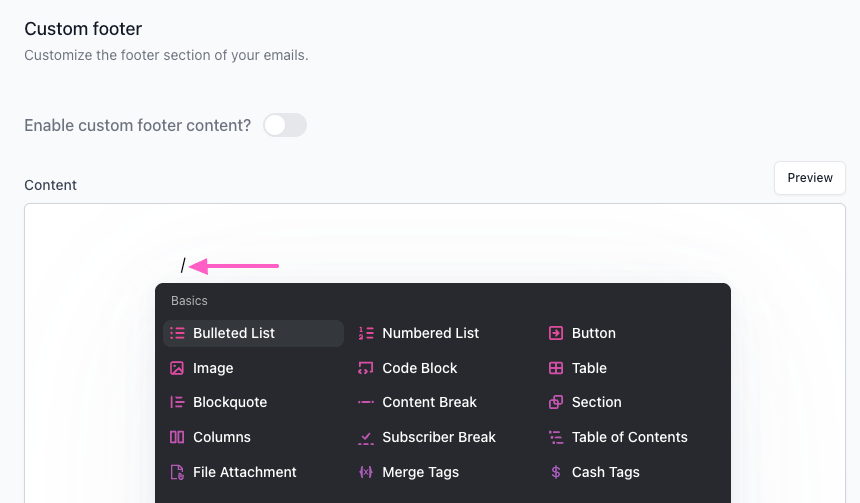The image size is (860, 503).
Task: Click the Blockquote icon
Action: coord(177,402)
